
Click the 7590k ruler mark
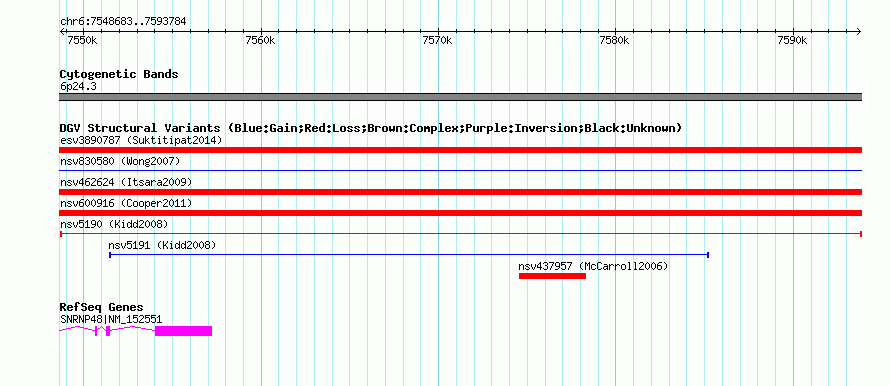pyautogui.click(x=792, y=41)
